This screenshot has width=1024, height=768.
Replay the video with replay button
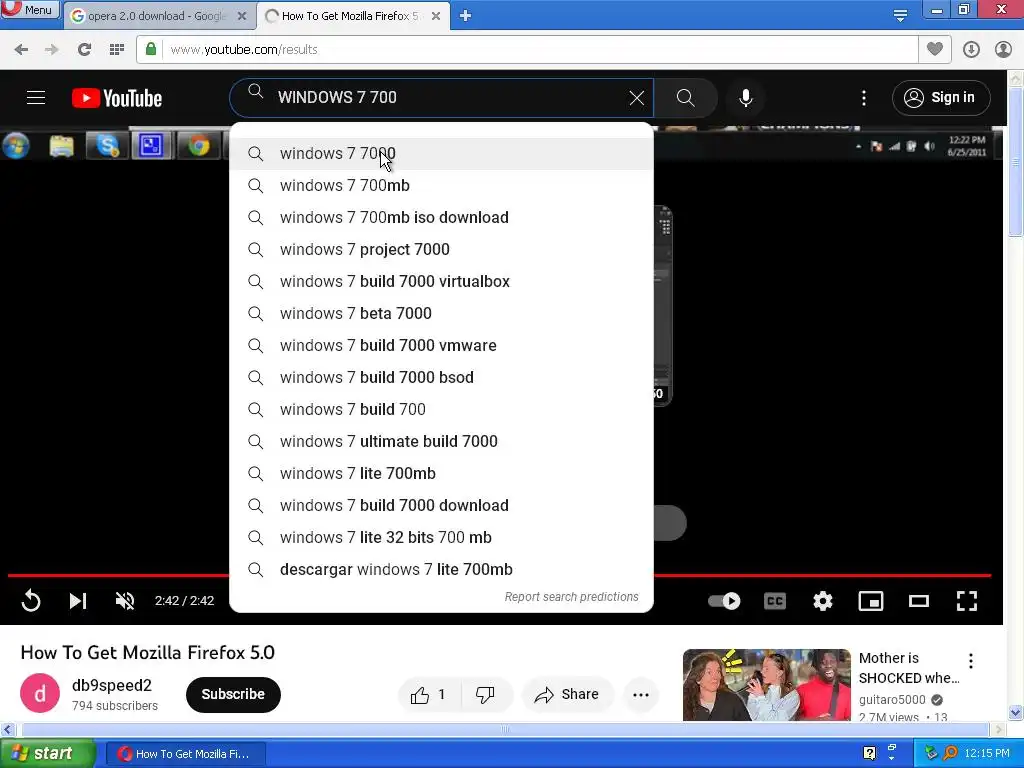point(31,601)
